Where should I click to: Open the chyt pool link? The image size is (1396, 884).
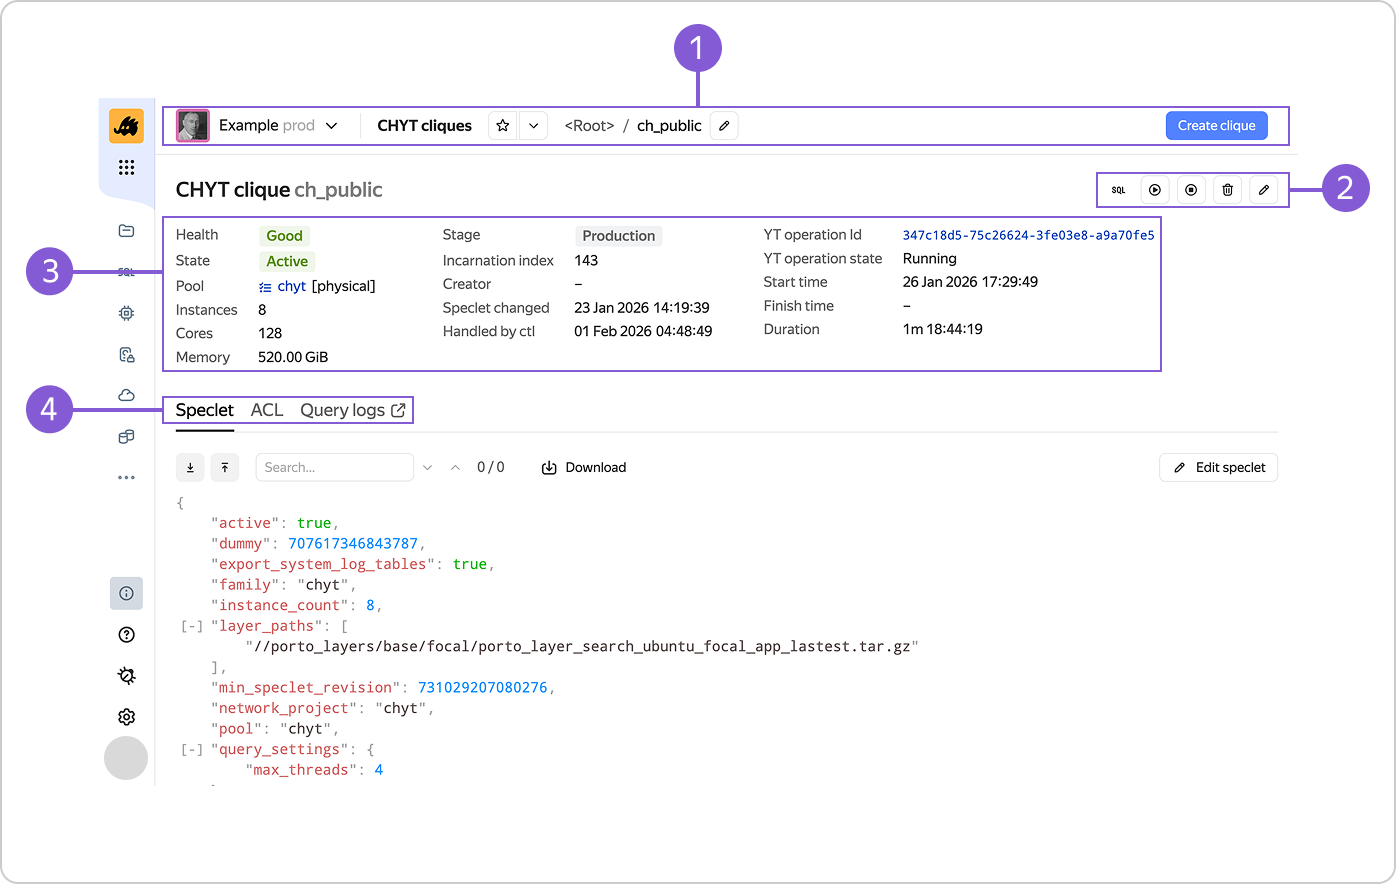pyautogui.click(x=291, y=286)
